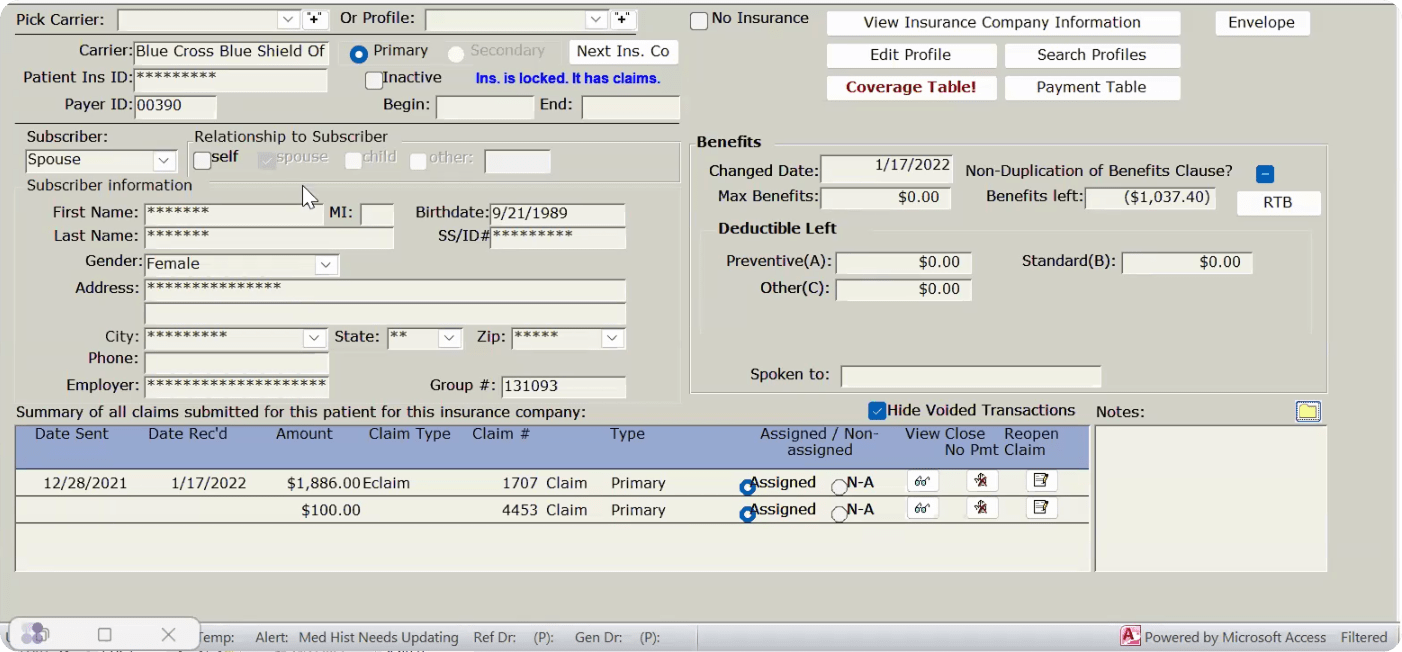
Task: View claim 4453 using the glasses icon
Action: pyautogui.click(x=922, y=508)
